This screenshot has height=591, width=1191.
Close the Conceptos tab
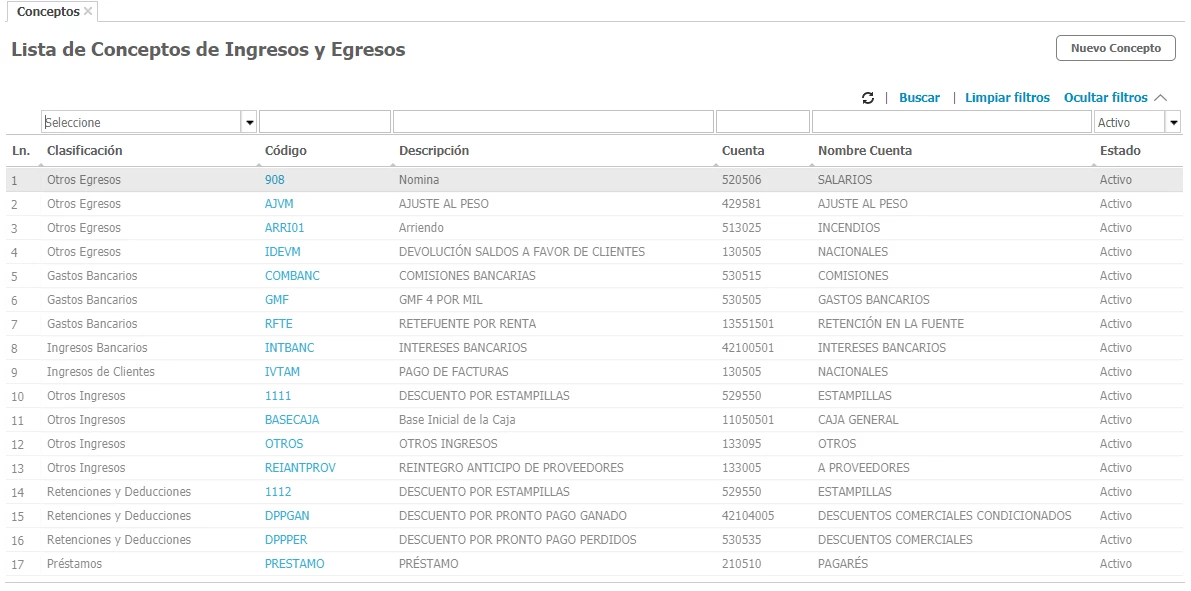click(89, 11)
